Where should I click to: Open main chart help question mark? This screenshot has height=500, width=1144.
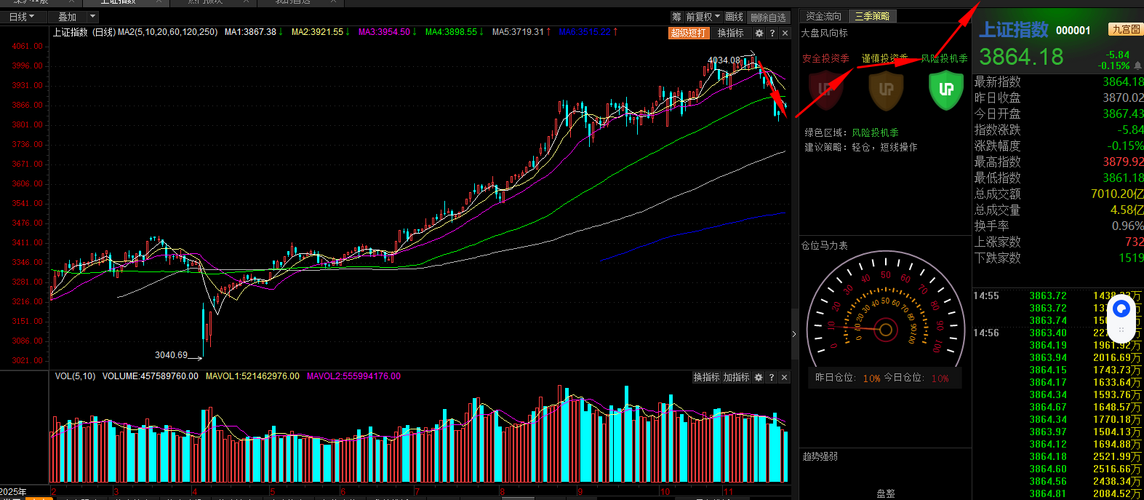[x=773, y=33]
